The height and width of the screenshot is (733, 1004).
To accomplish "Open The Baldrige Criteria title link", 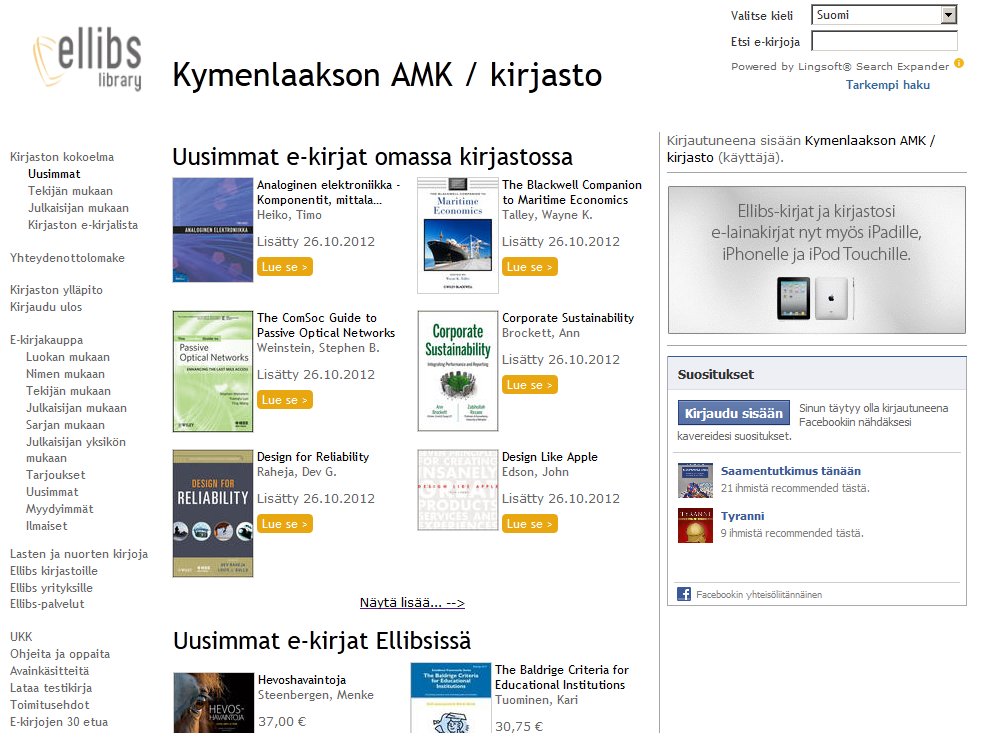I will click(562, 677).
